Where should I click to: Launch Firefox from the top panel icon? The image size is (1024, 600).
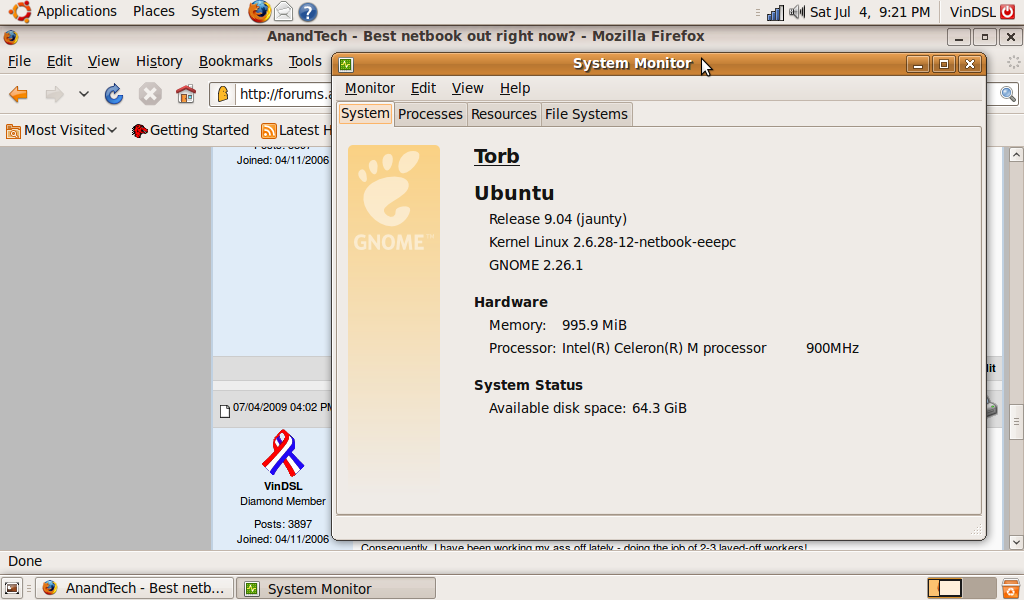260,12
